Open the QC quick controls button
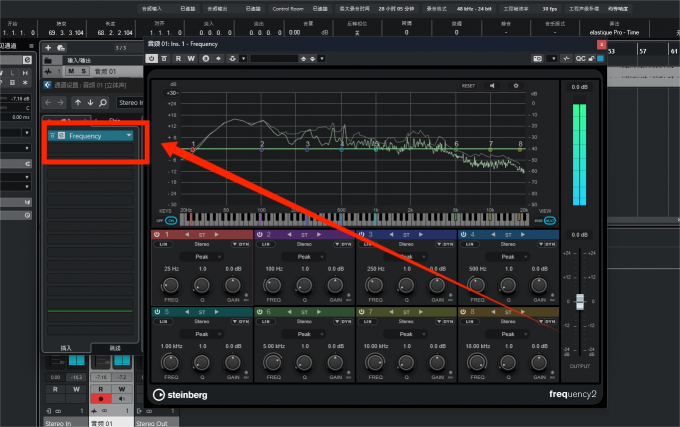Image resolution: width=680 pixels, height=427 pixels. 580,59
